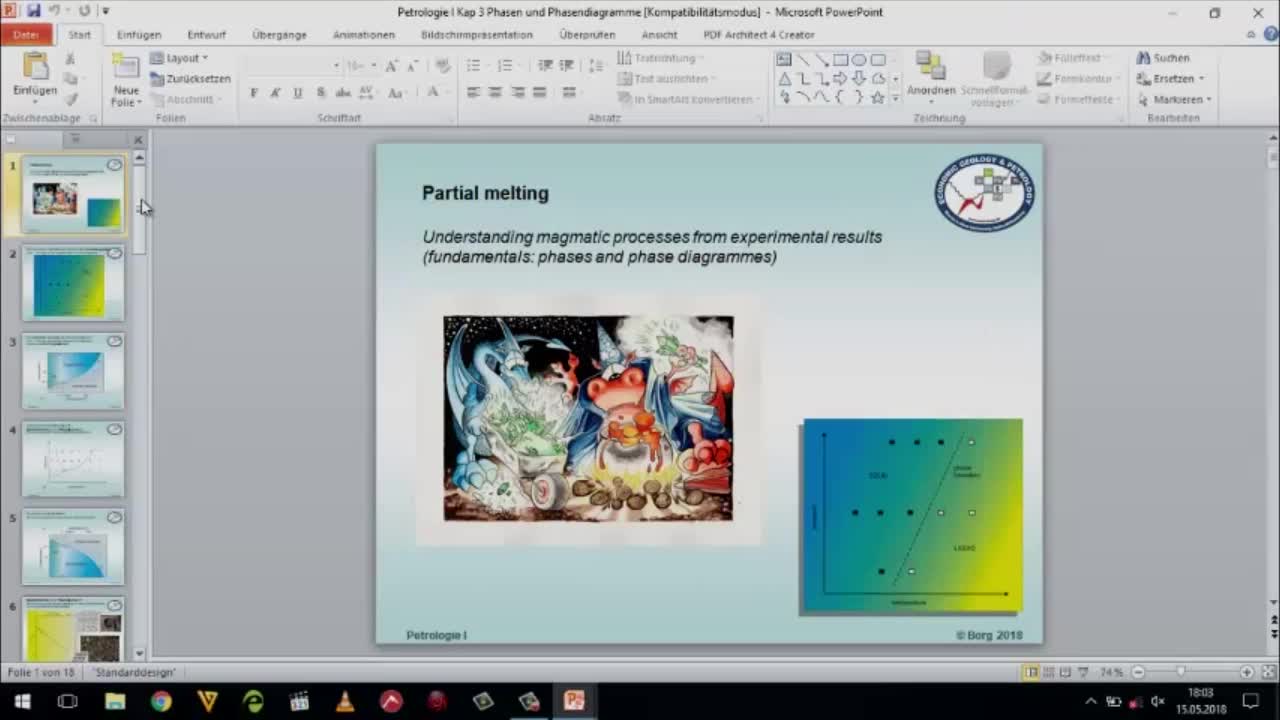Click the Partial melting slide title
The image size is (1280, 720).
click(485, 193)
